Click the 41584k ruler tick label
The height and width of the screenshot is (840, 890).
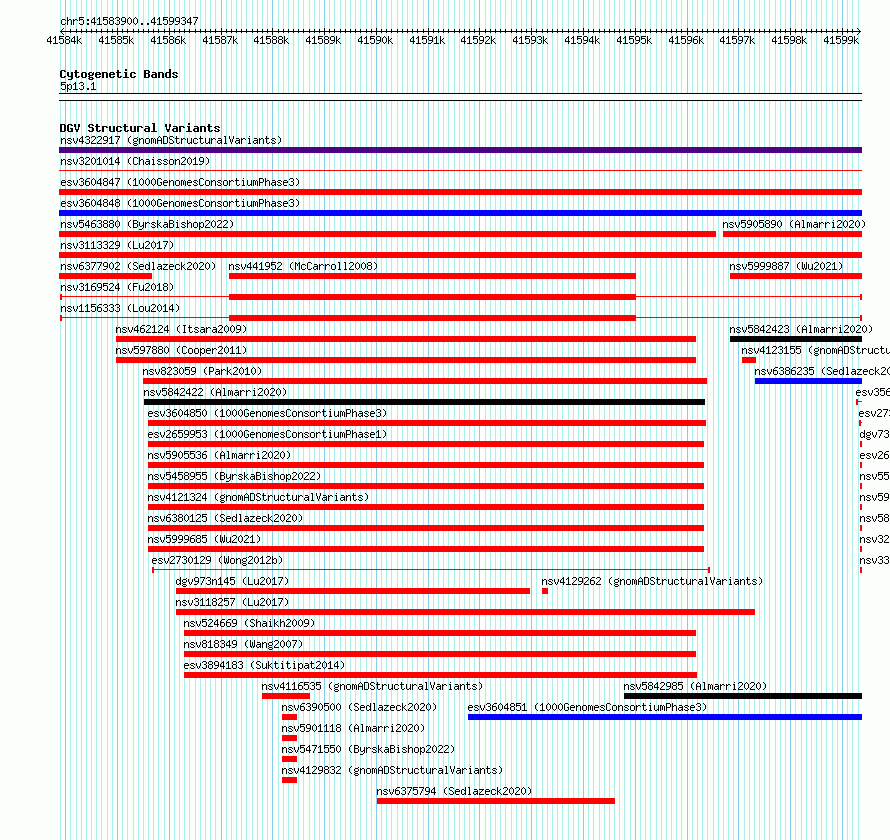coord(64,40)
